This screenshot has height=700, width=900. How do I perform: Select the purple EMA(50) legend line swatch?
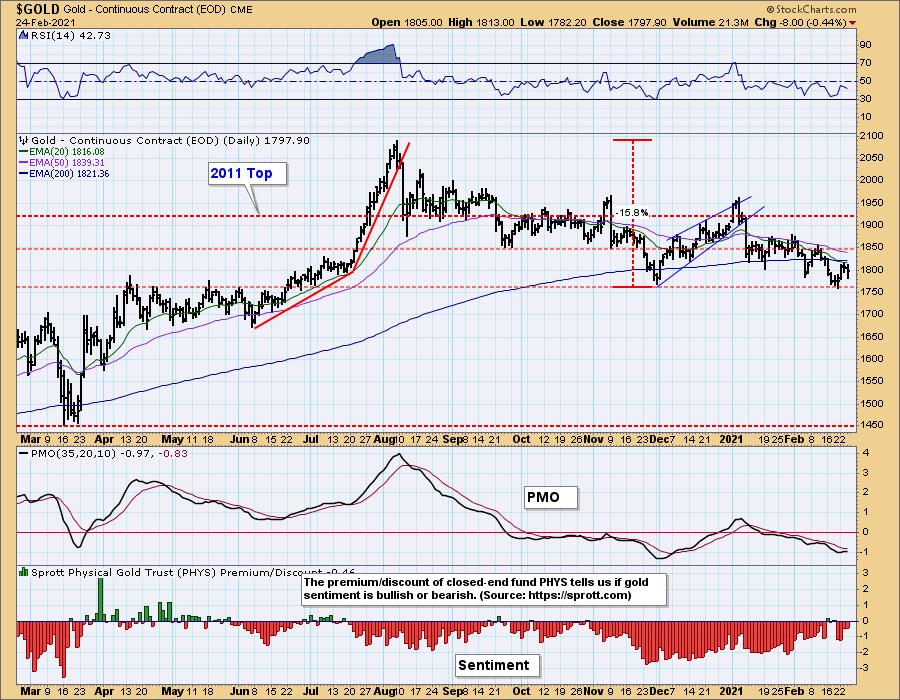[24, 163]
